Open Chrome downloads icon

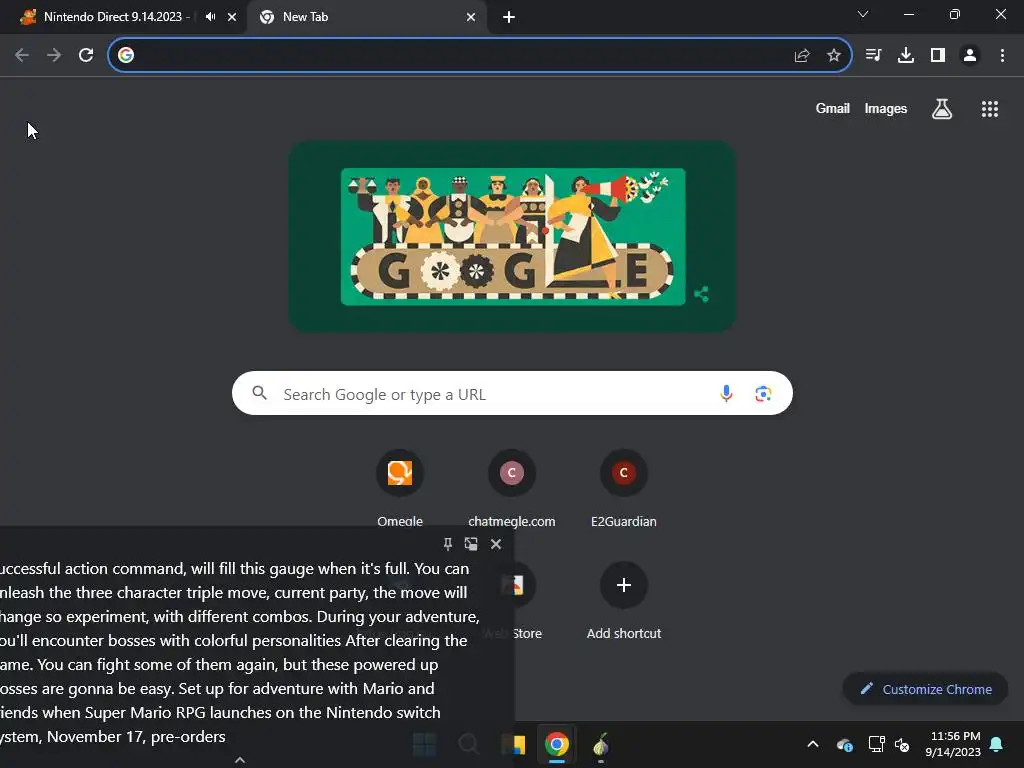tap(906, 55)
